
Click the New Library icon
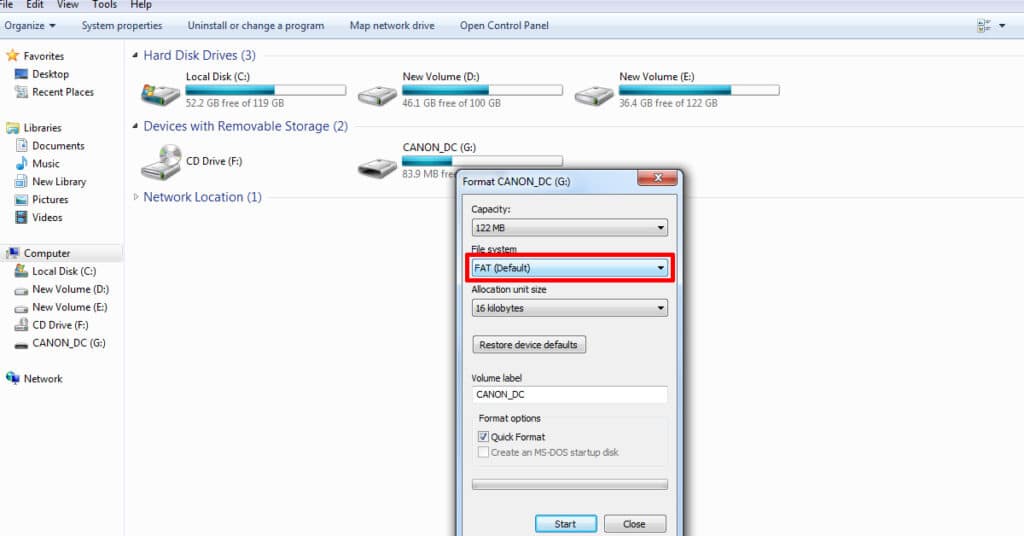pos(21,181)
